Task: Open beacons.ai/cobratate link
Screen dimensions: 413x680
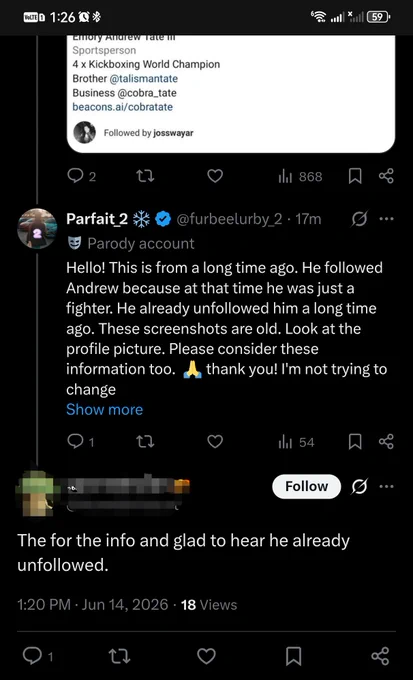Action: point(122,107)
